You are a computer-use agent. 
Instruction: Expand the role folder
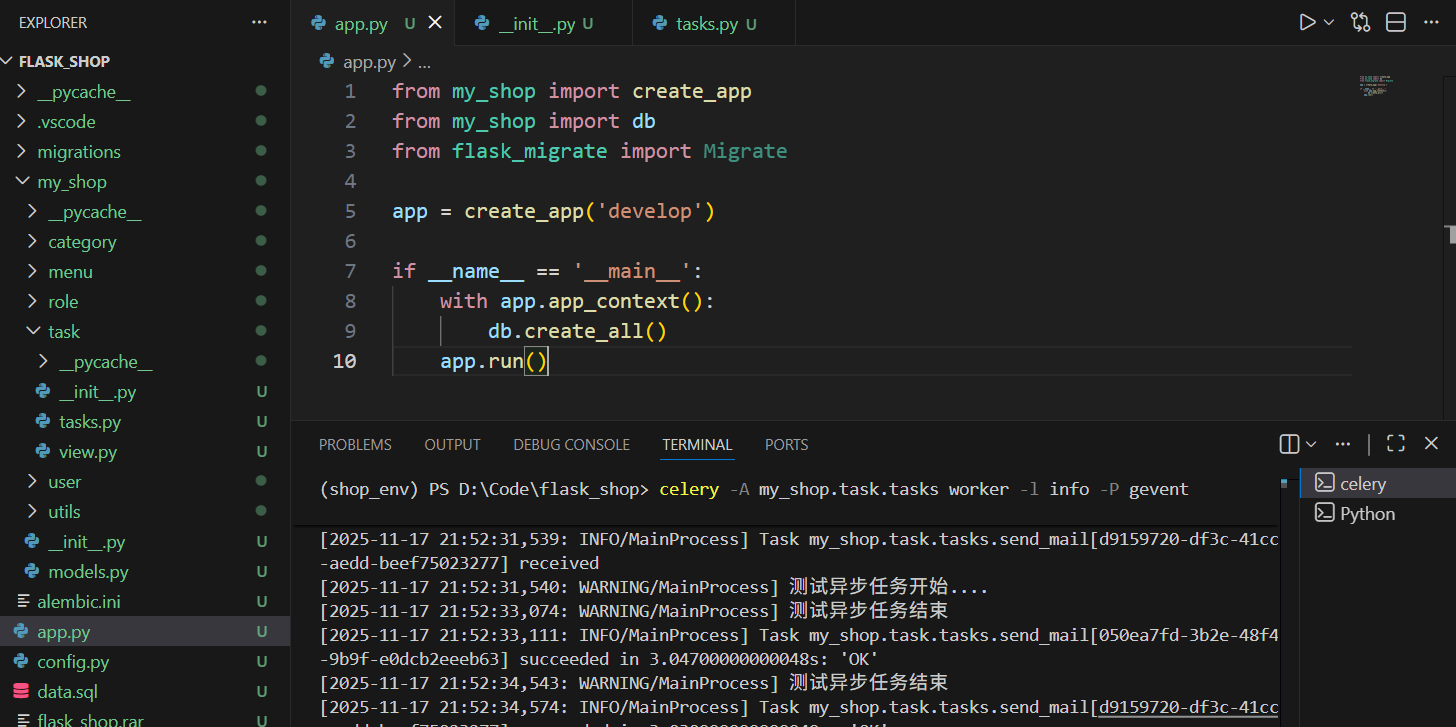pos(145,302)
